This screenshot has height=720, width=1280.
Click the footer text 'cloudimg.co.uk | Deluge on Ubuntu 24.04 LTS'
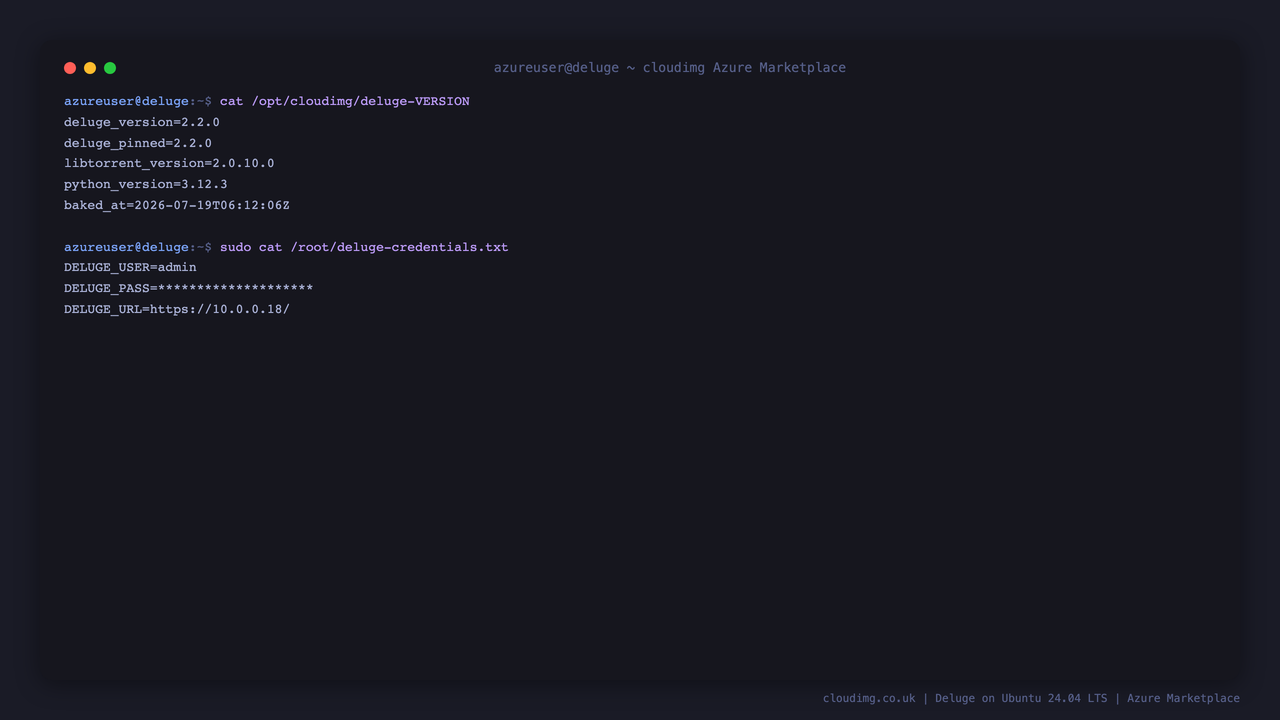pos(965,698)
